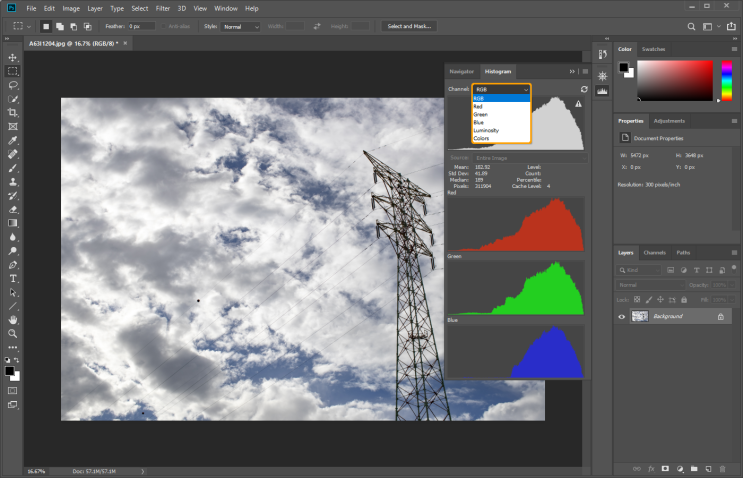This screenshot has height=478, width=743.
Task: Select the Move tool
Action: click(13, 57)
